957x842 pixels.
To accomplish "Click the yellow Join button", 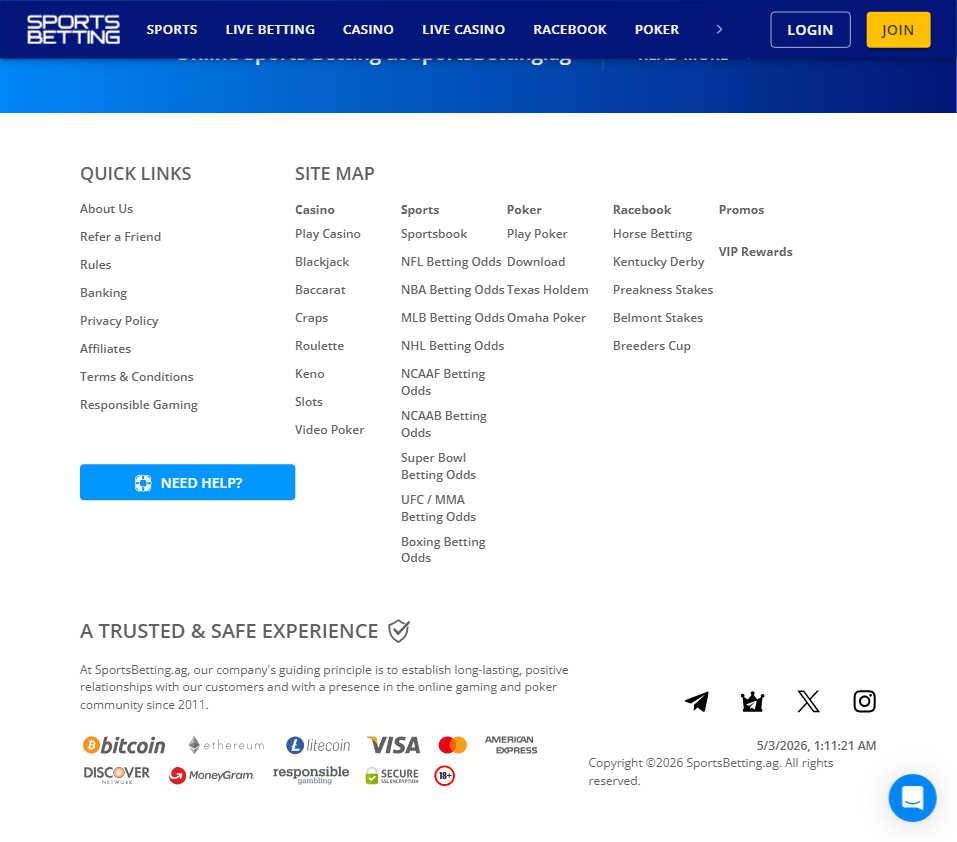I will (x=898, y=29).
